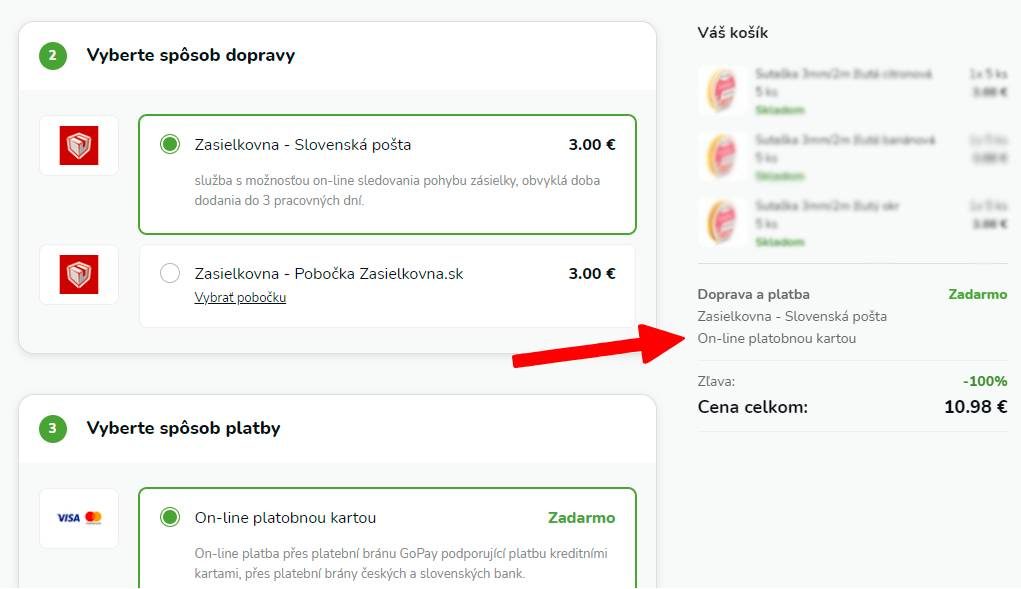This screenshot has width=1021, height=589.
Task: Click the third blurred product name in cart
Action: click(827, 206)
